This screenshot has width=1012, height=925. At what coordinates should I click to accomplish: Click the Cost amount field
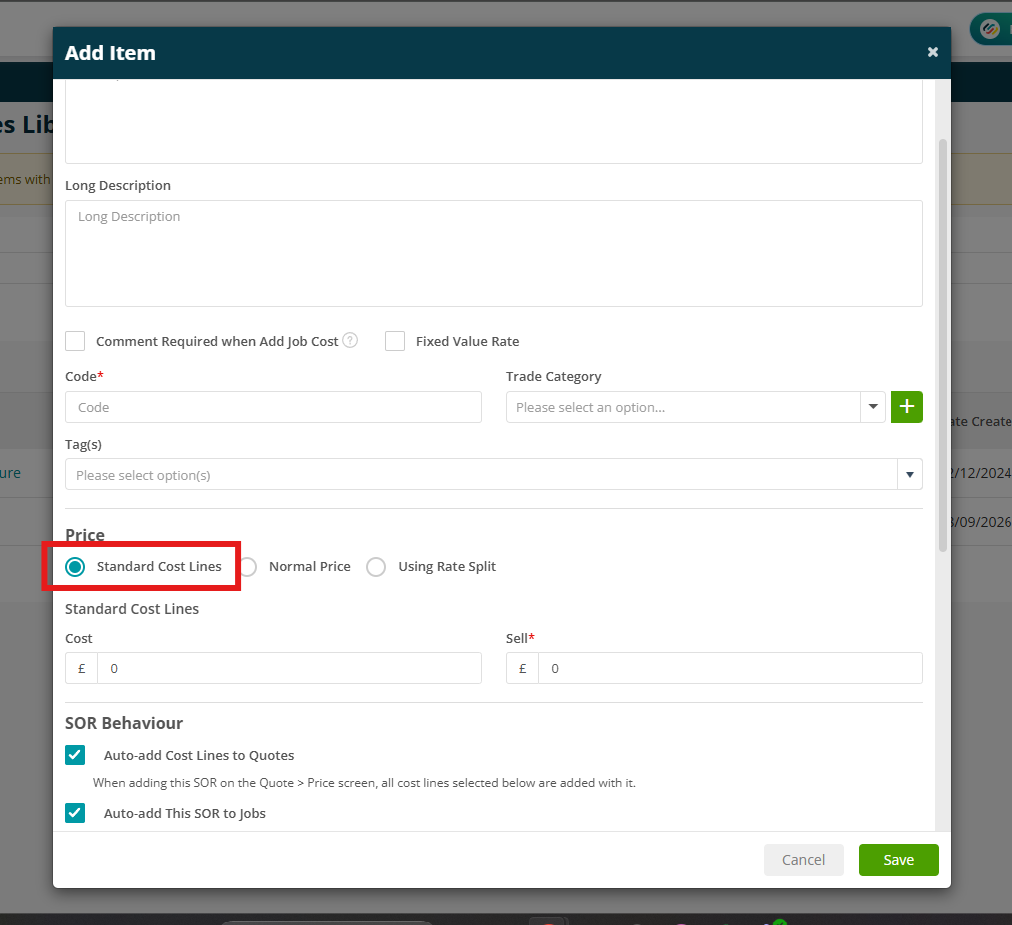coord(289,668)
